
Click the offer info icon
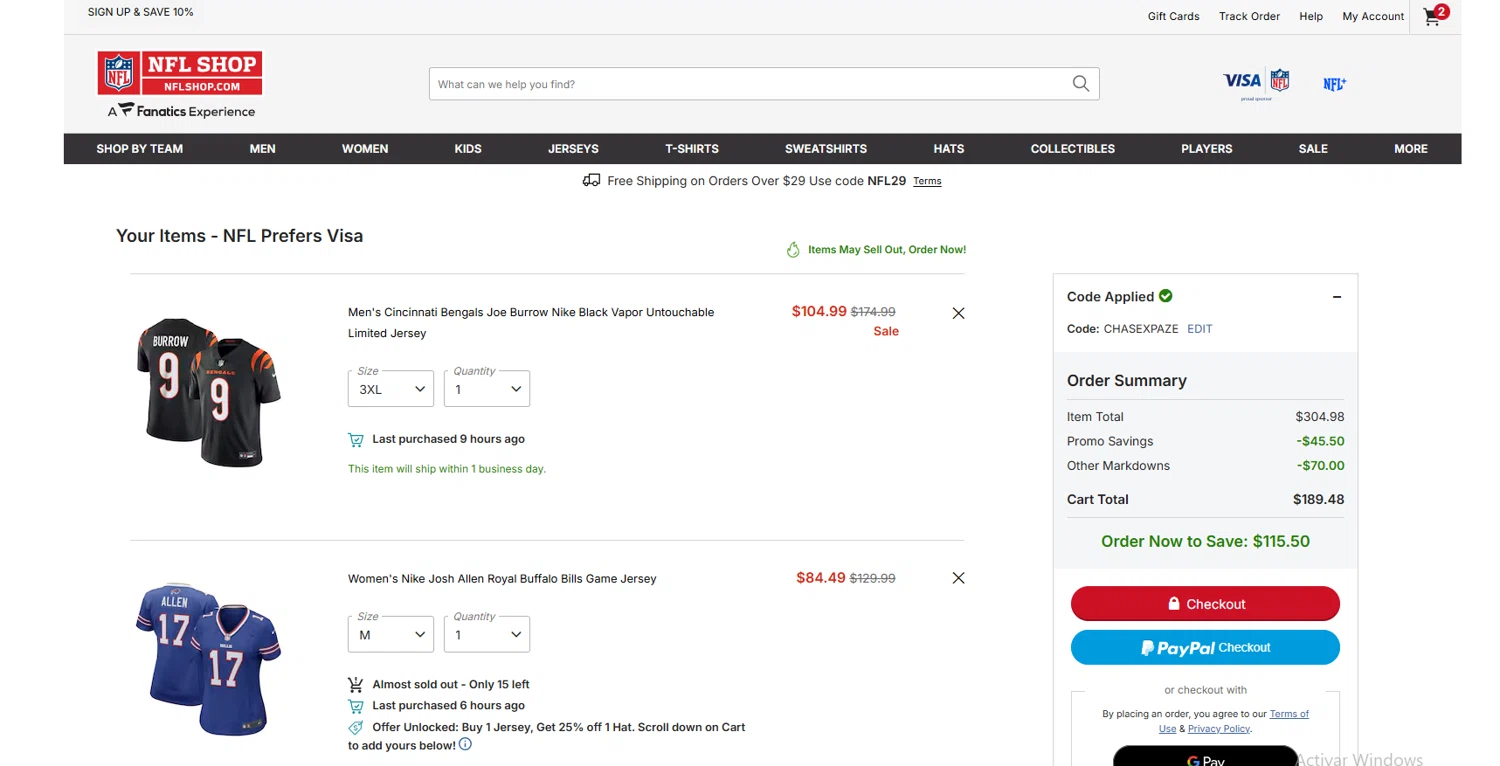[465, 744]
